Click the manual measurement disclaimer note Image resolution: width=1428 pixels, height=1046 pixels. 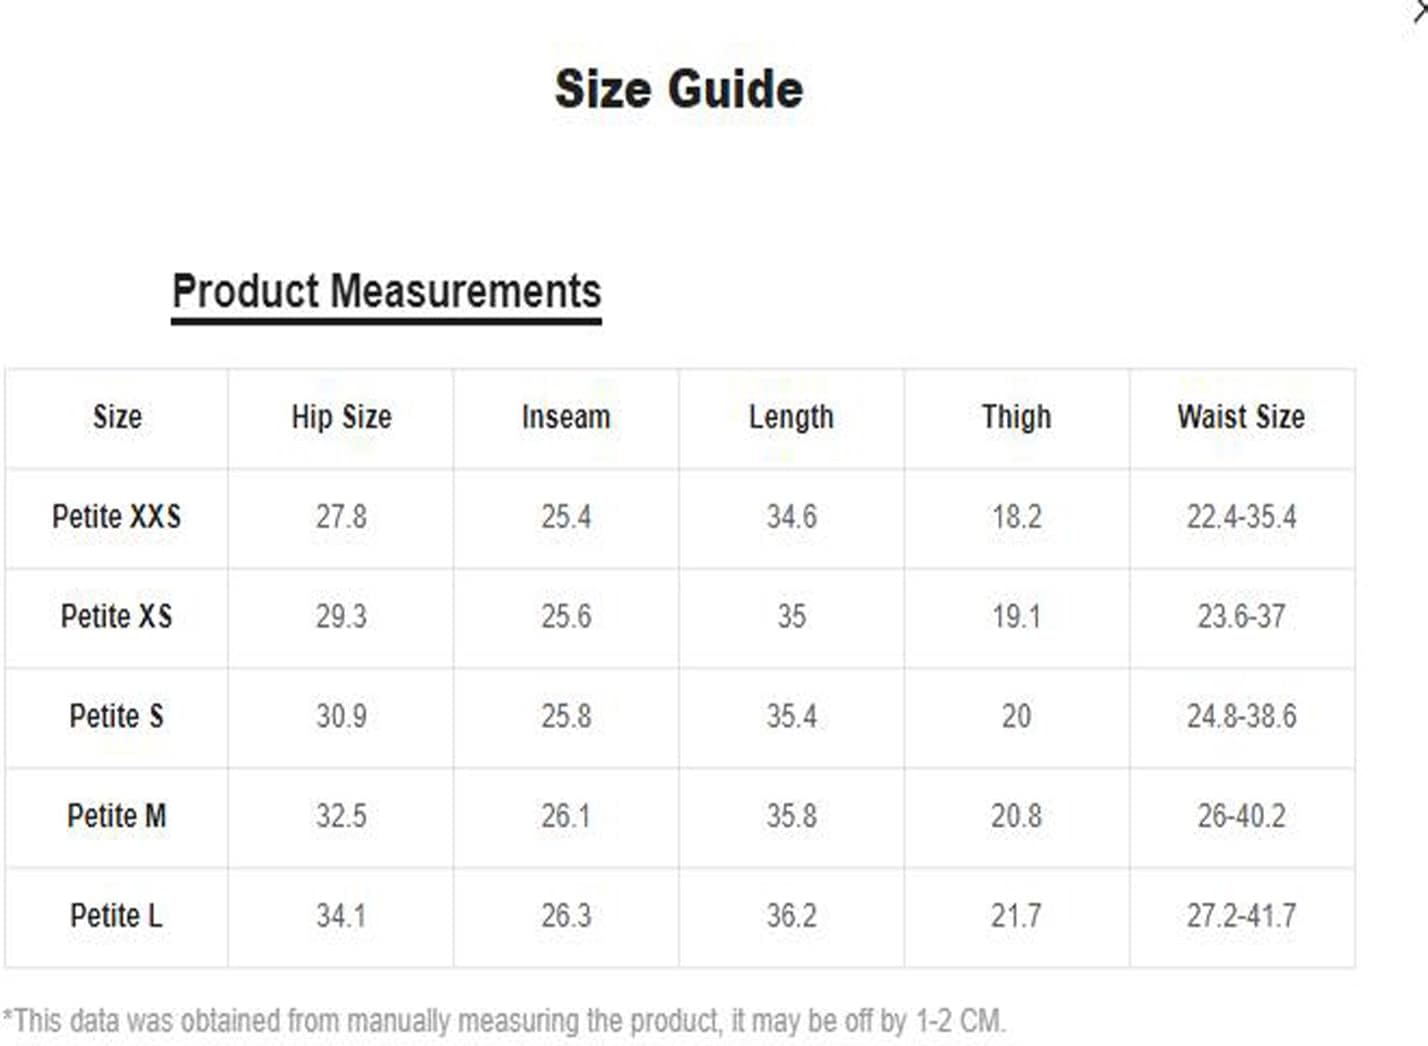point(504,1021)
